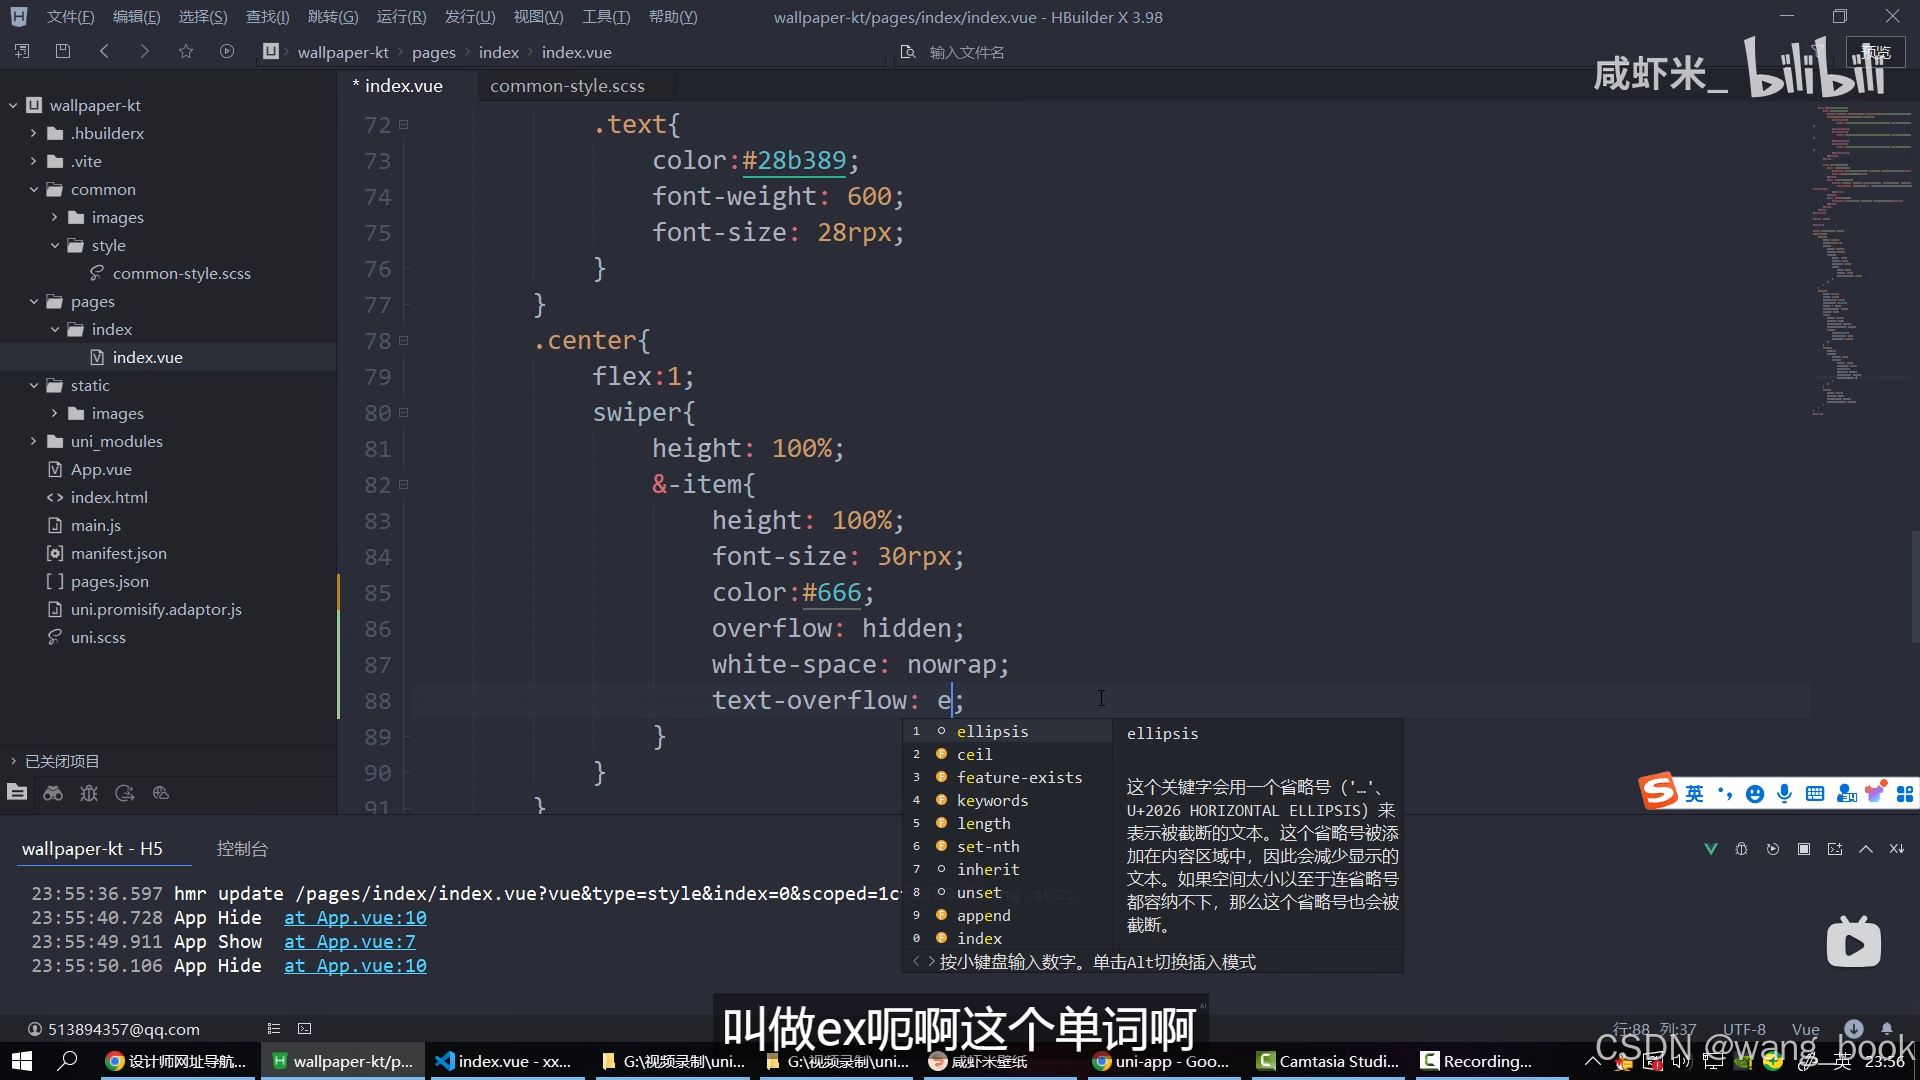This screenshot has height=1080, width=1920.
Task: Run project with the play circle toolbar icon
Action: [227, 51]
